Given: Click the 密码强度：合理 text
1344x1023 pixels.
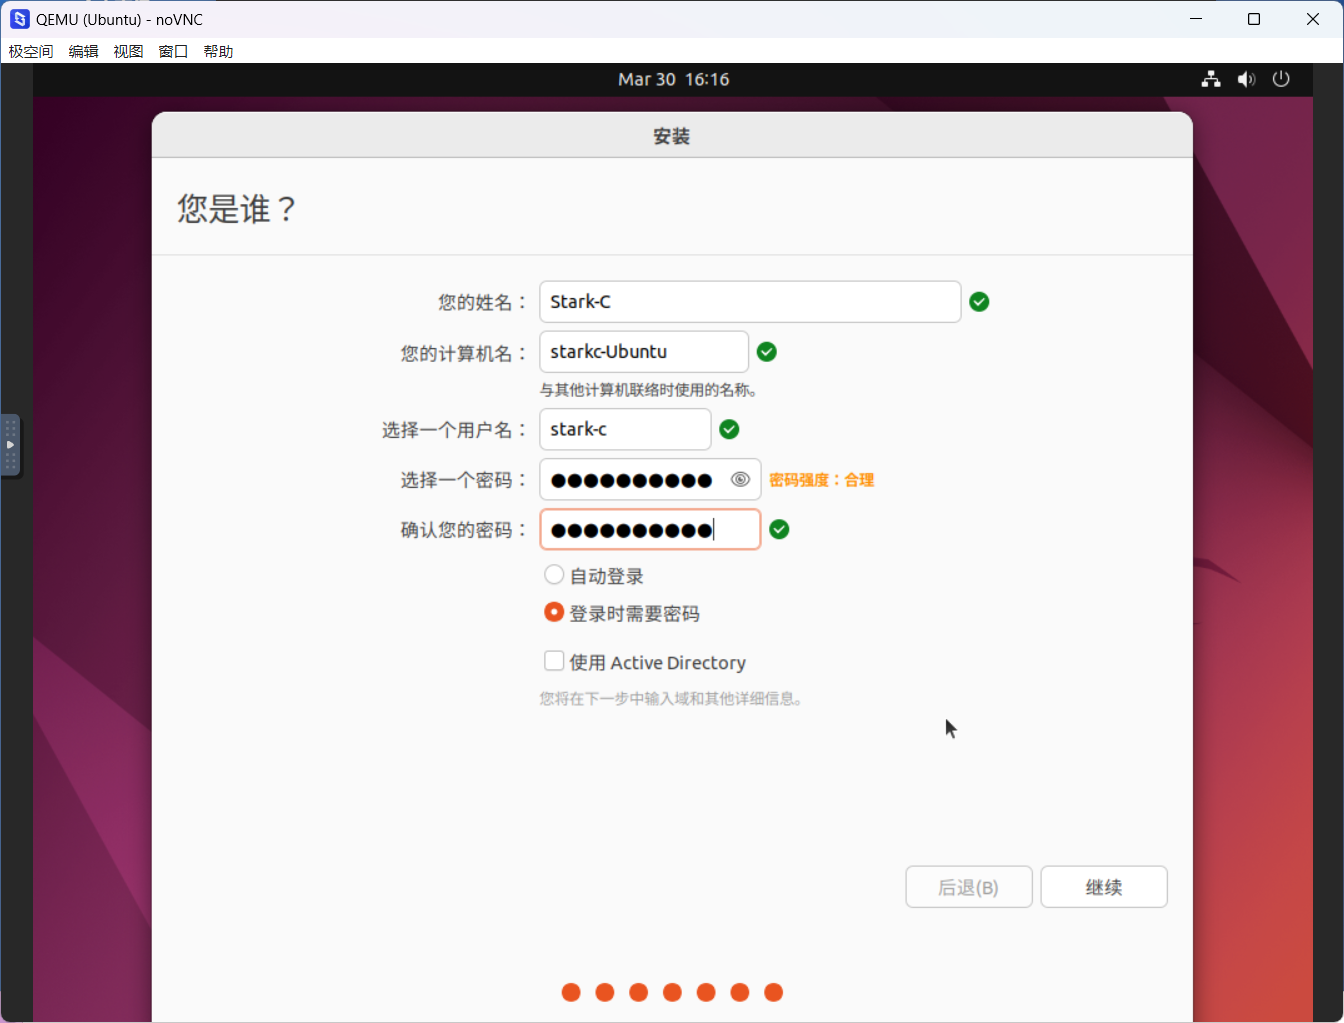Looking at the screenshot, I should 821,480.
